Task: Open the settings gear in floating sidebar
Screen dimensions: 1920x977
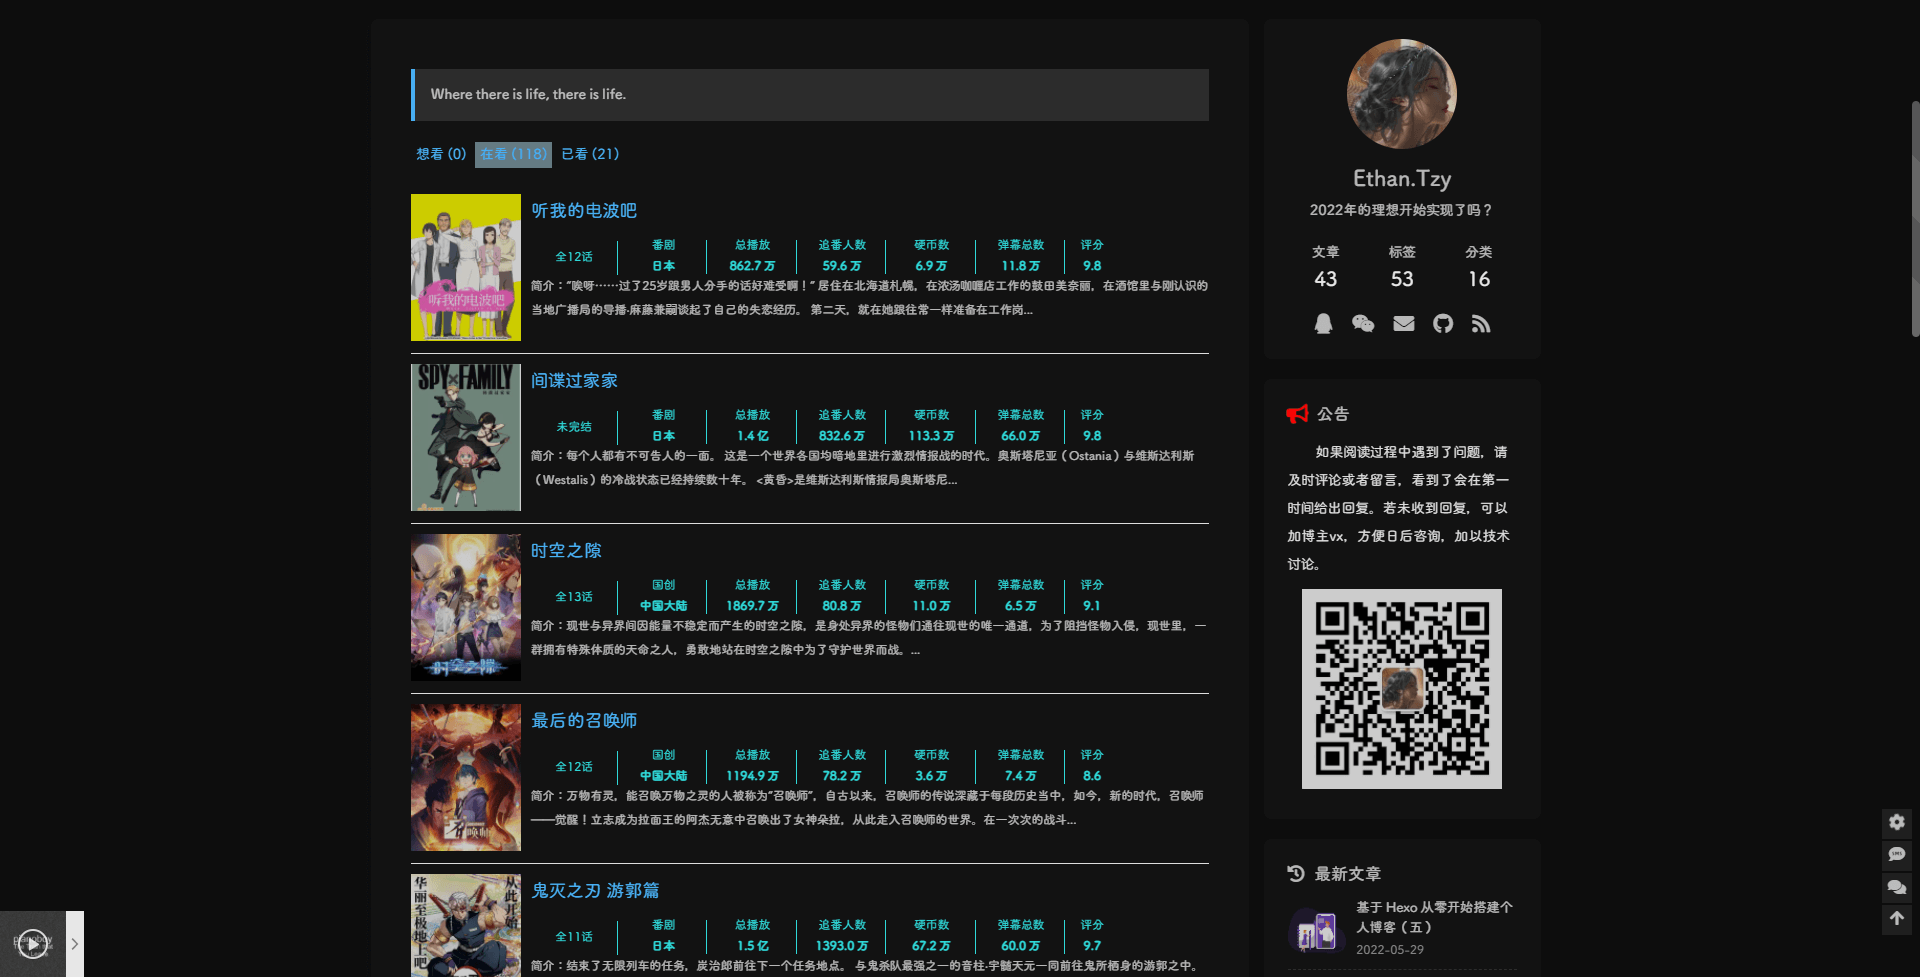Action: point(1896,822)
